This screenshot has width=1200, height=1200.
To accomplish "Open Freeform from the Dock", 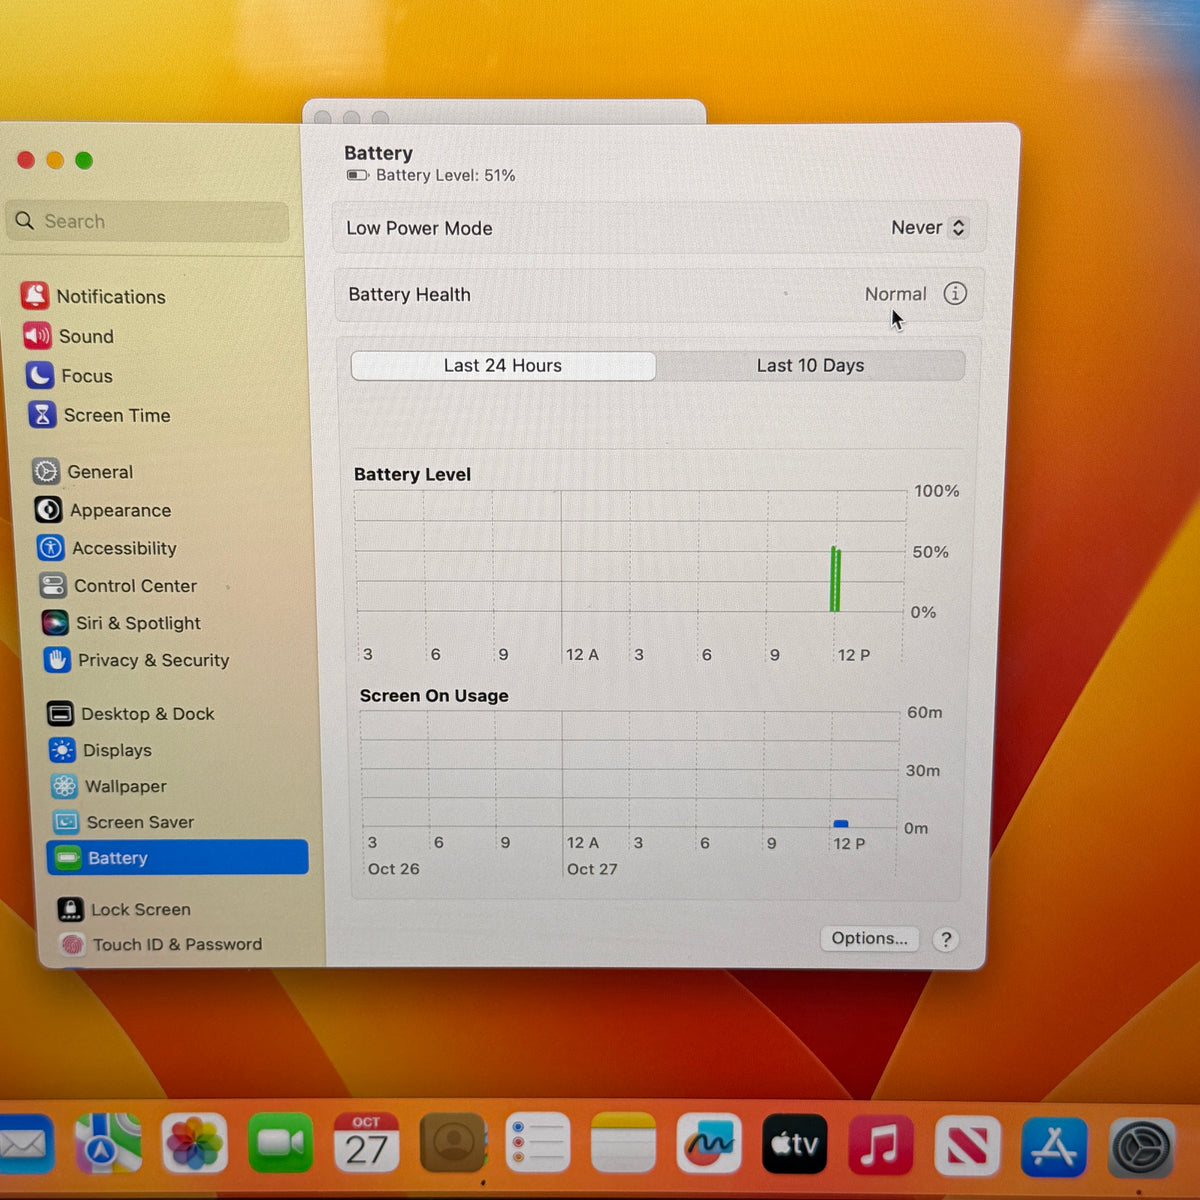I will point(709,1142).
